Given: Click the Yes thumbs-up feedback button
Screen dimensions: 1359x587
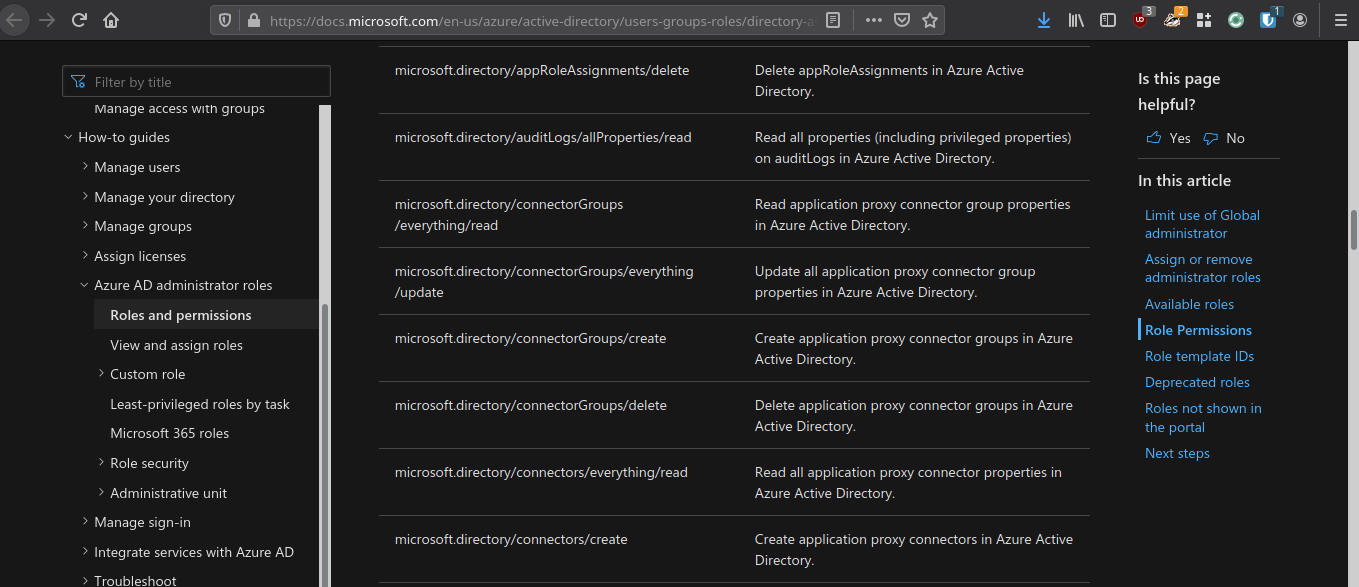Looking at the screenshot, I should tap(1168, 138).
